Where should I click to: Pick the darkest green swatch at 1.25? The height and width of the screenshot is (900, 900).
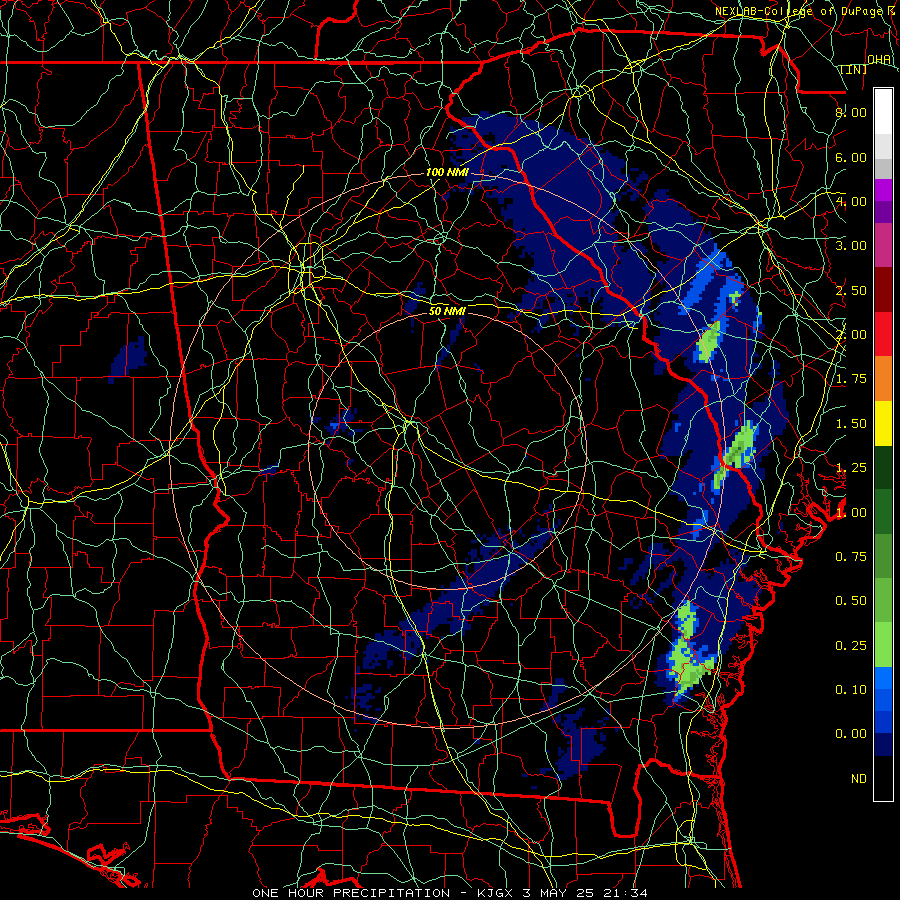click(883, 467)
